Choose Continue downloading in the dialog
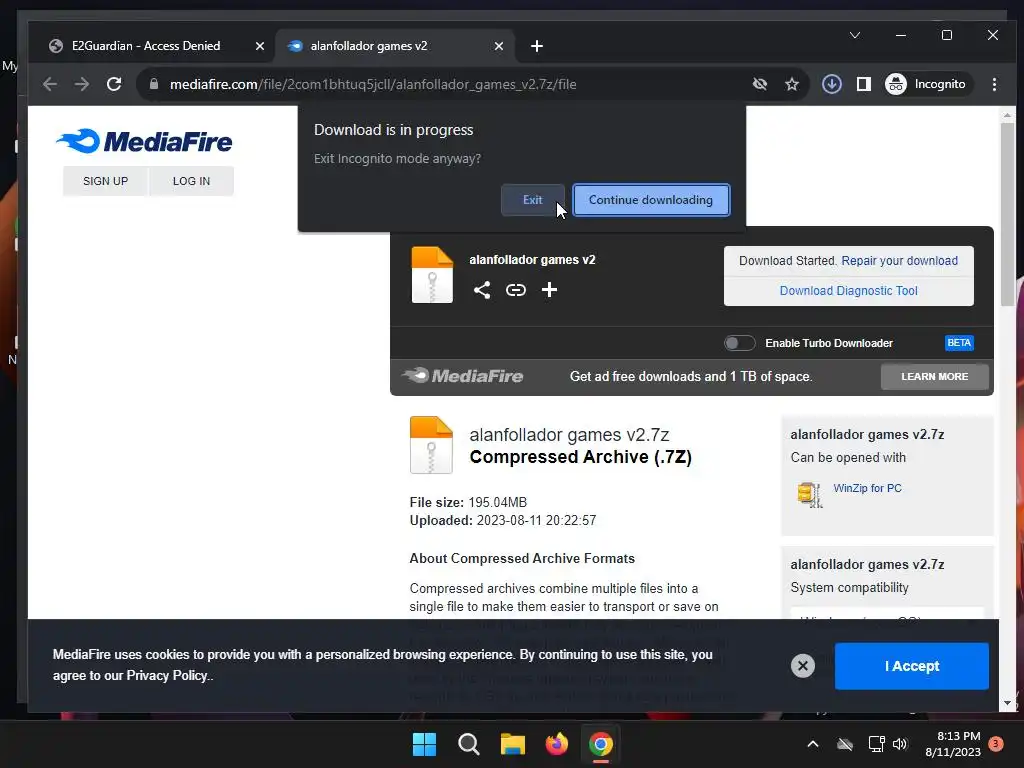 (650, 200)
